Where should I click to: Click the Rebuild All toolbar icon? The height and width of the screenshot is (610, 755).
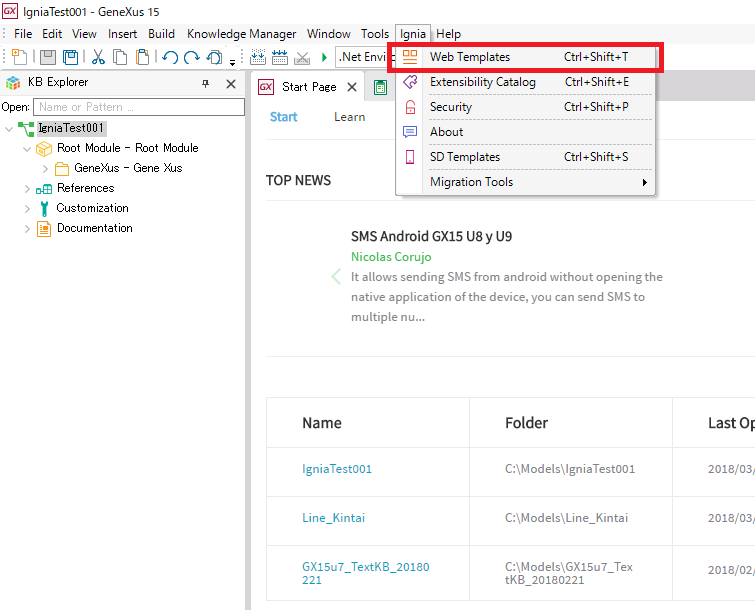(x=279, y=57)
